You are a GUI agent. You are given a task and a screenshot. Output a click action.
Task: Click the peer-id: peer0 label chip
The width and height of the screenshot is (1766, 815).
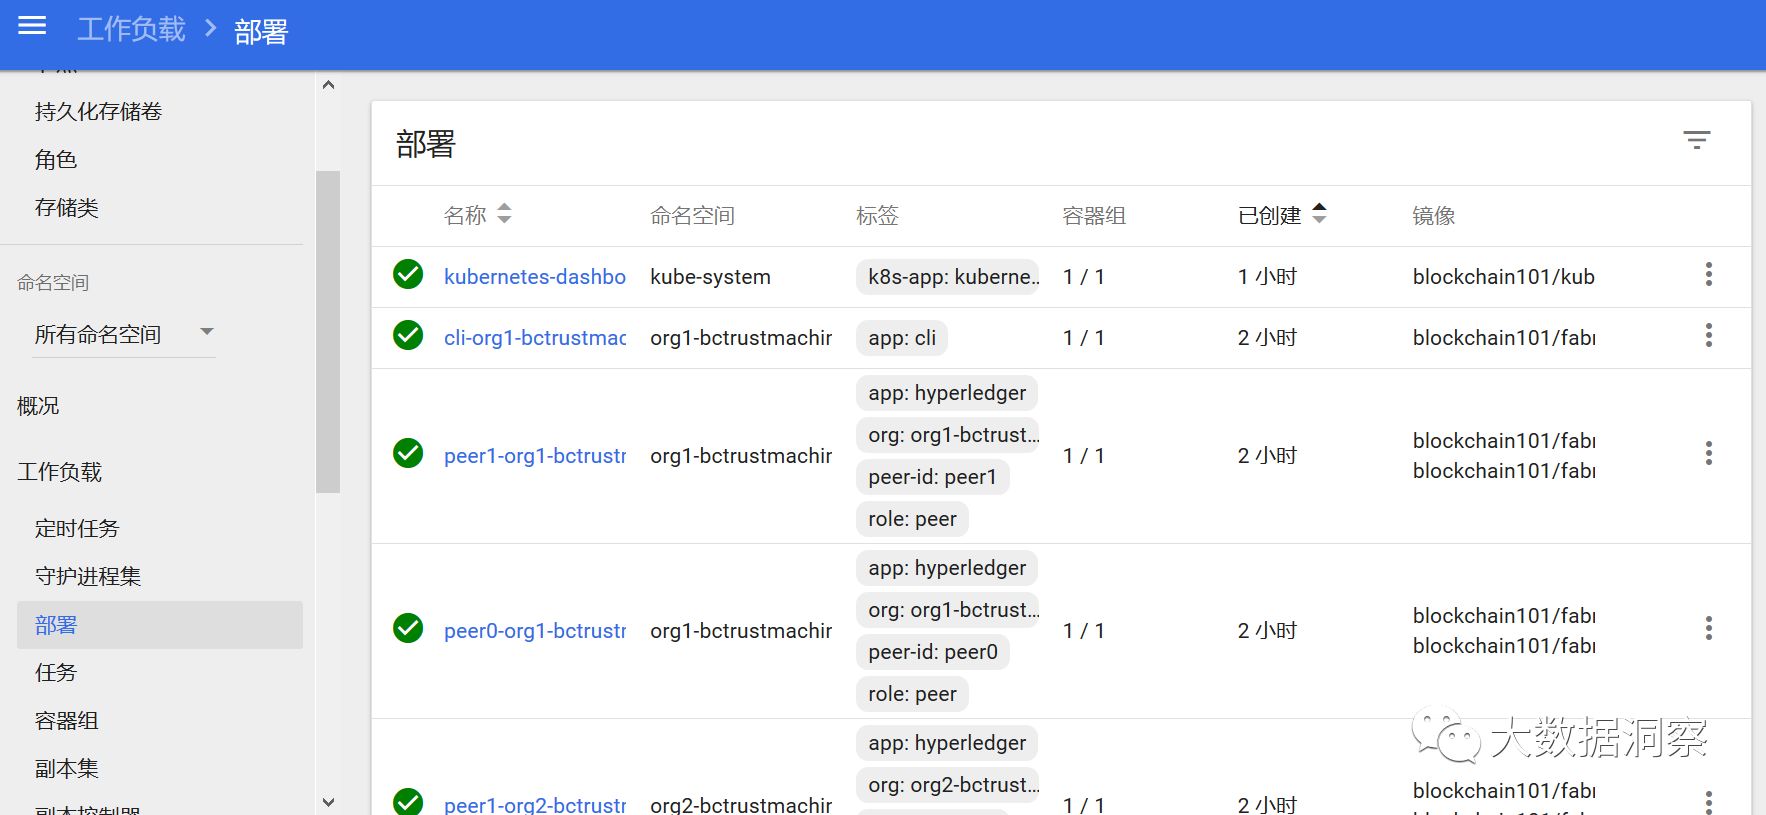click(933, 652)
